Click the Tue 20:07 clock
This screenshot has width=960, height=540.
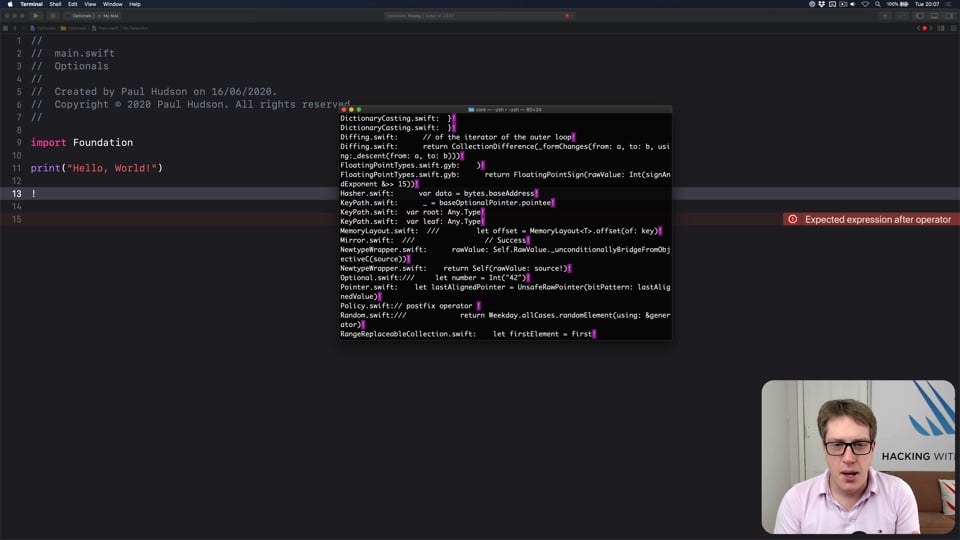pos(927,4)
